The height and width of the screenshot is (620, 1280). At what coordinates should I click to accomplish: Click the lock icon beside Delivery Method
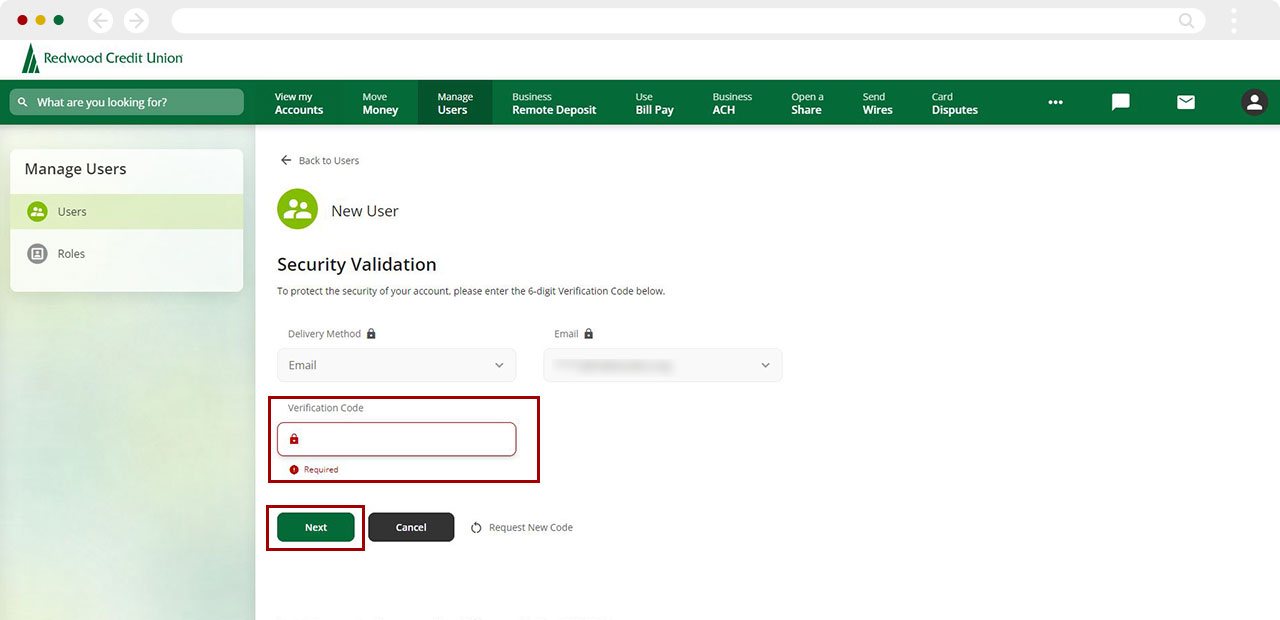(x=369, y=333)
